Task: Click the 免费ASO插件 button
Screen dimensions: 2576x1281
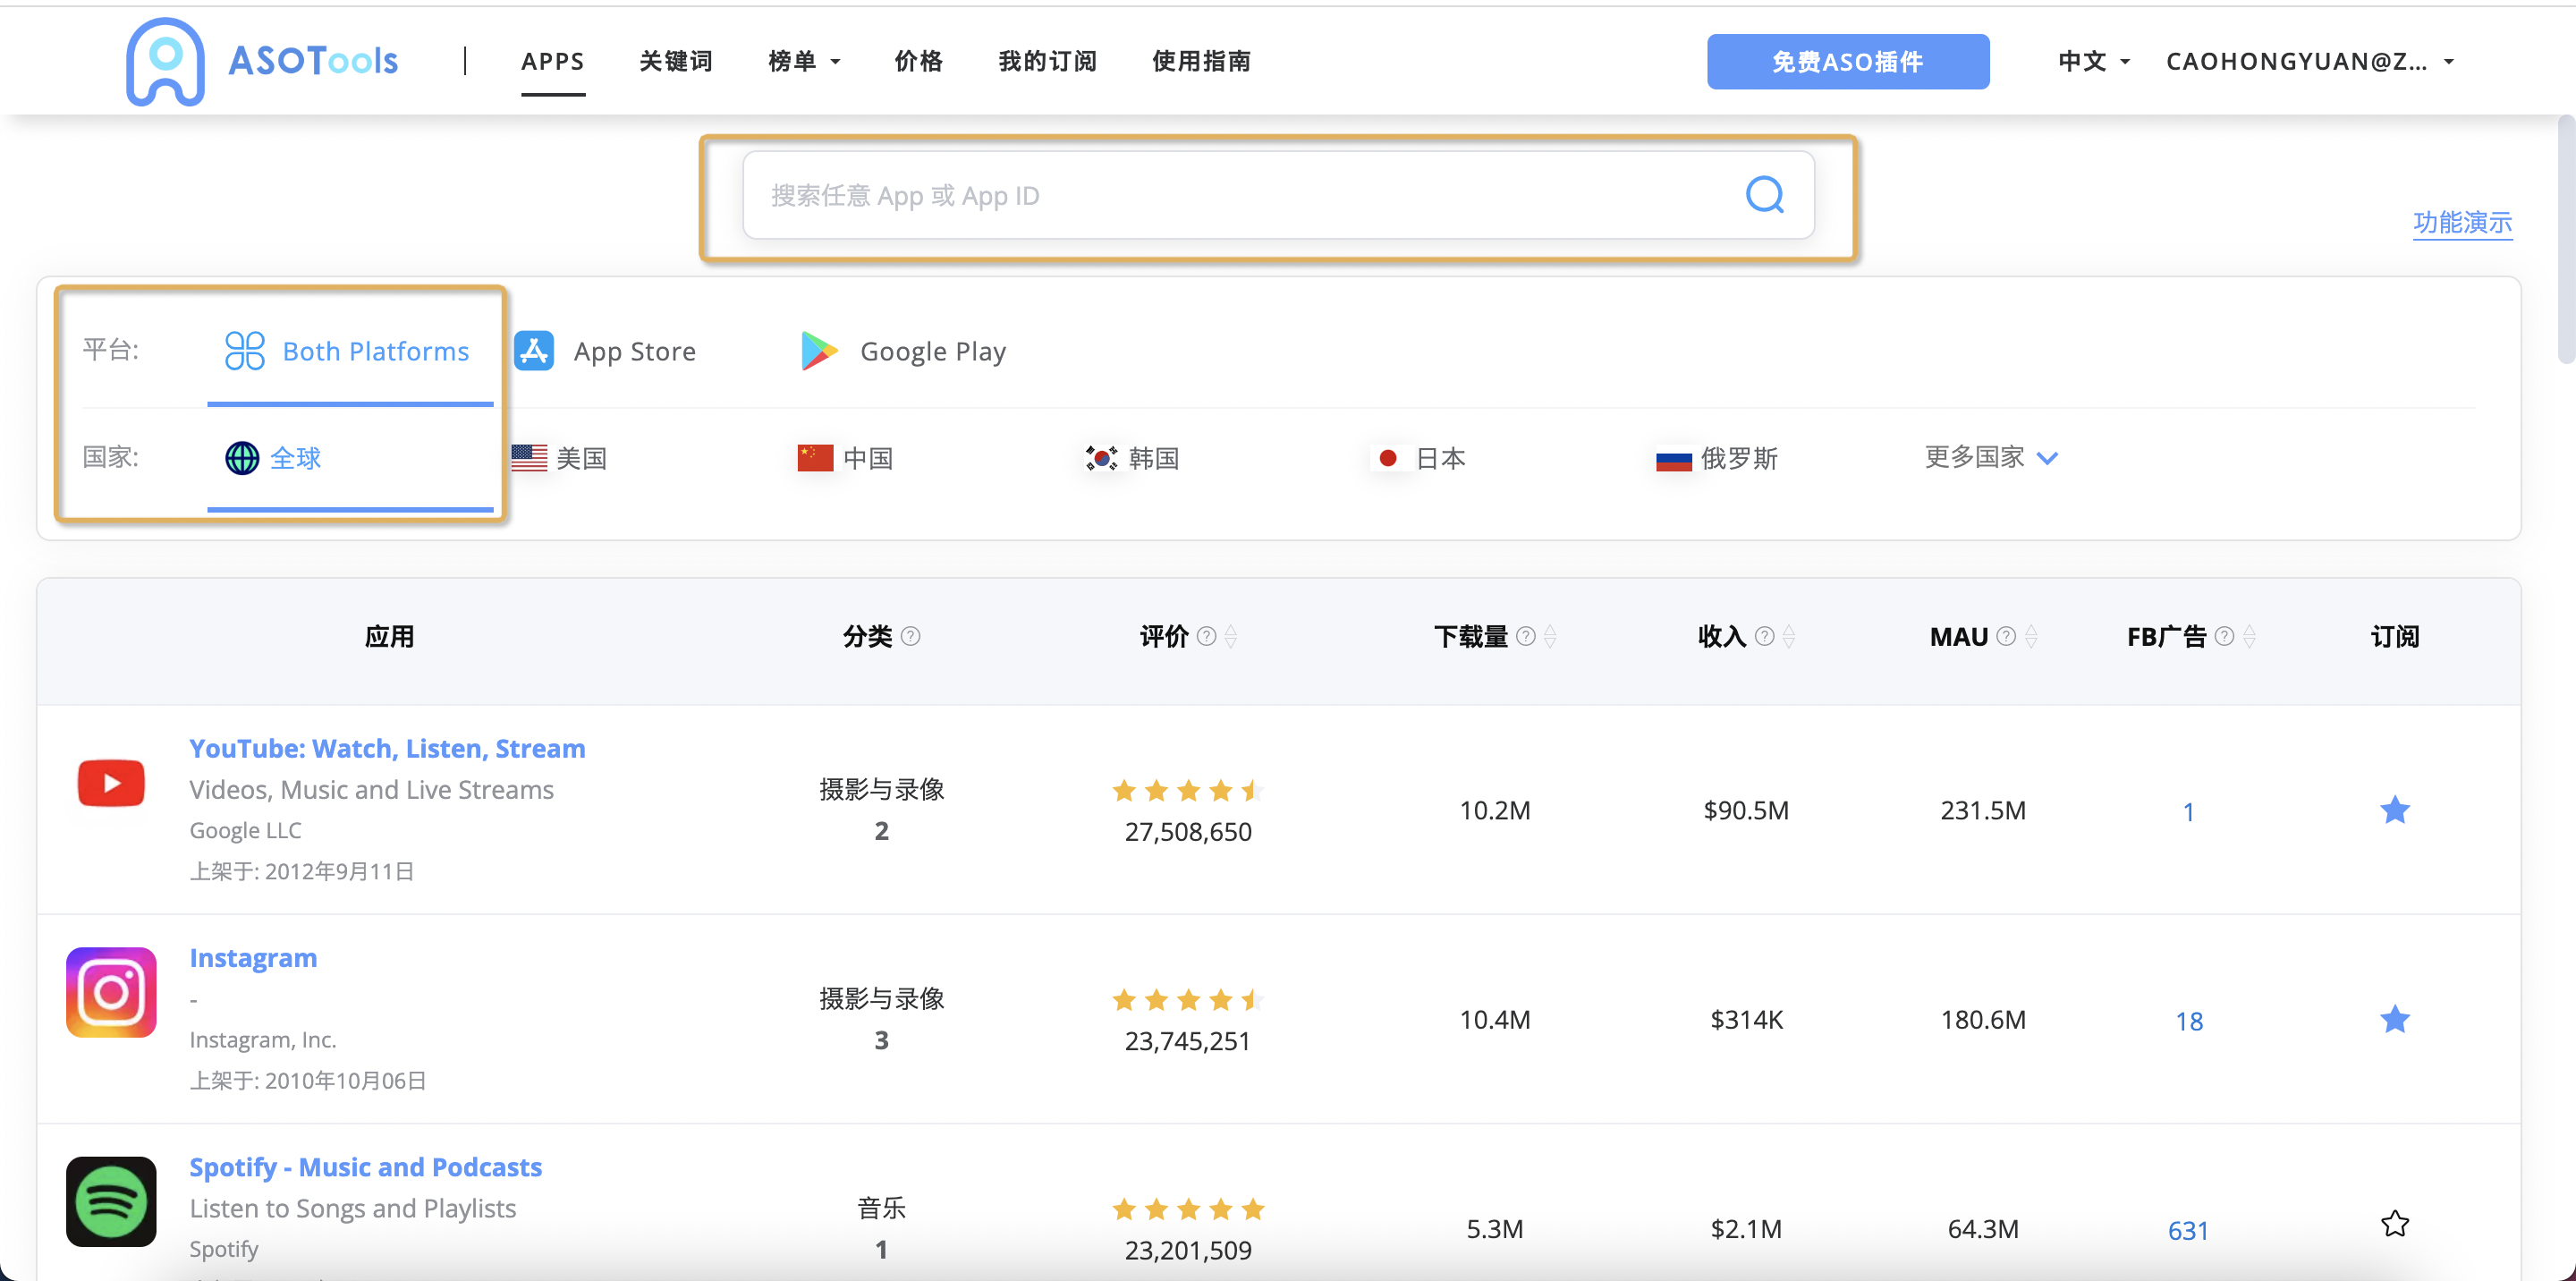Action: (x=1848, y=61)
